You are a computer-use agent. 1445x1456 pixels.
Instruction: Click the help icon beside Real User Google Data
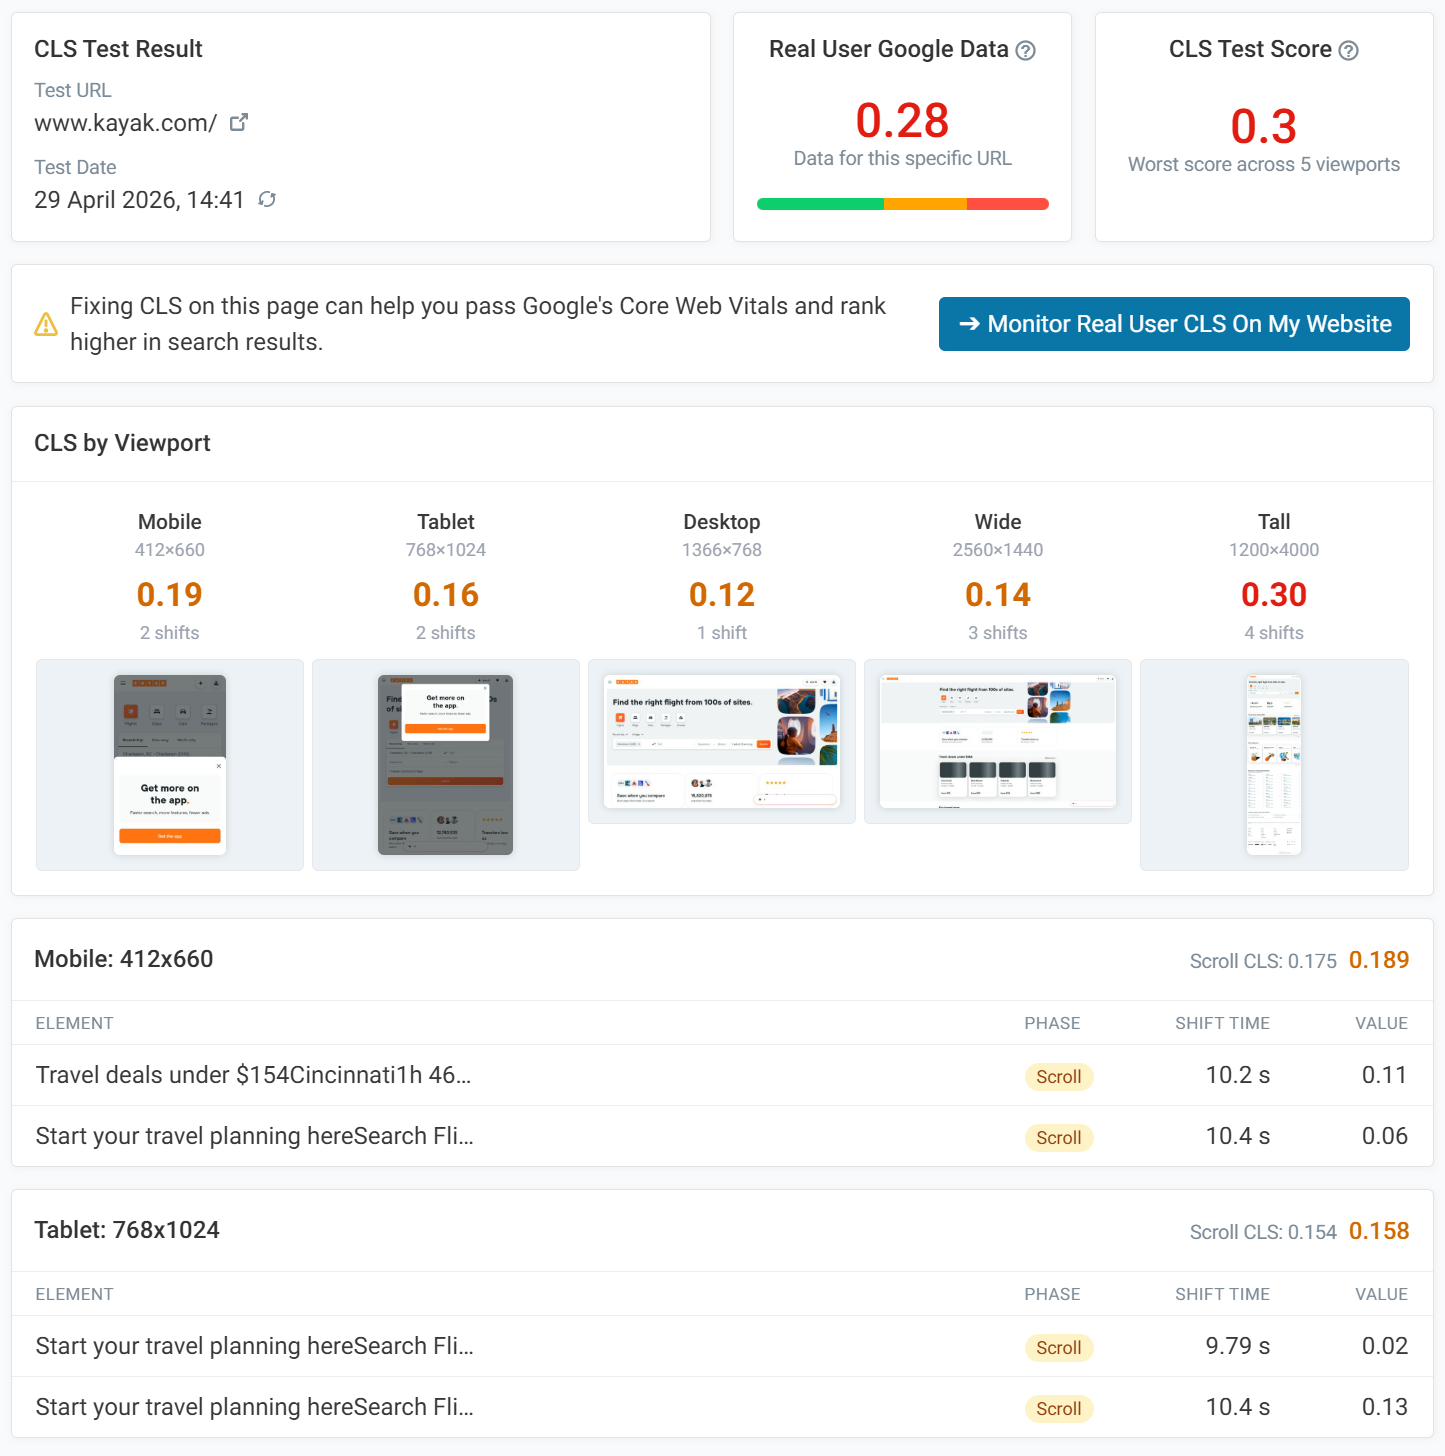(1025, 50)
